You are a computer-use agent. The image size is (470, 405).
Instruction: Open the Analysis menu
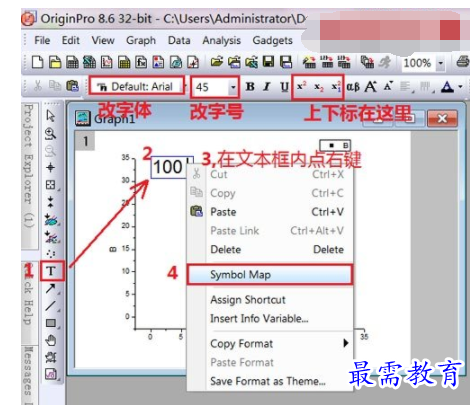221,41
